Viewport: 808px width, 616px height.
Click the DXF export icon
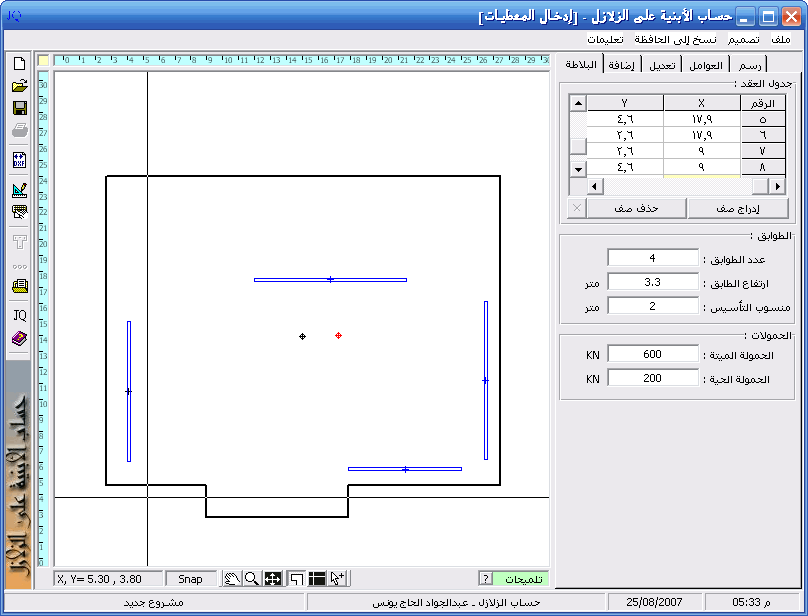[19, 160]
